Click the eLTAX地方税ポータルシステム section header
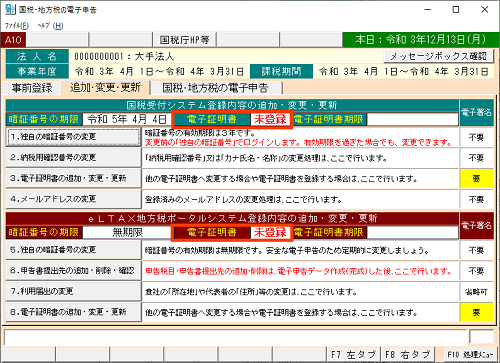 (232, 218)
